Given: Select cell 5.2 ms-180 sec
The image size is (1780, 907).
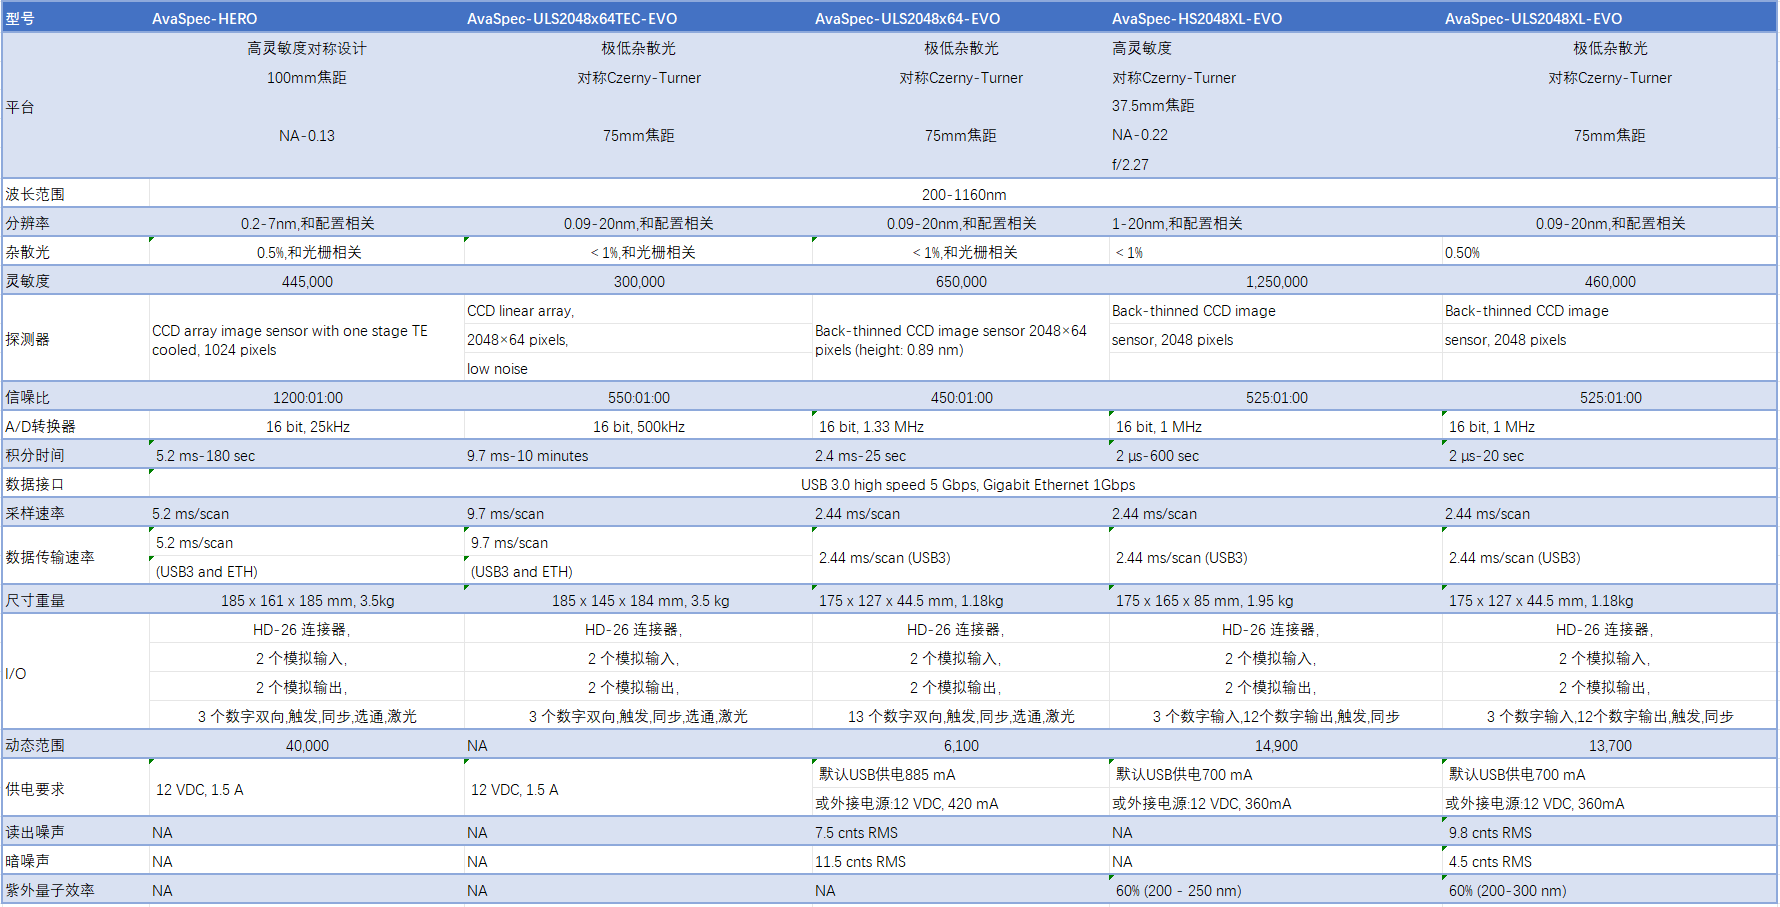Looking at the screenshot, I should click(307, 455).
